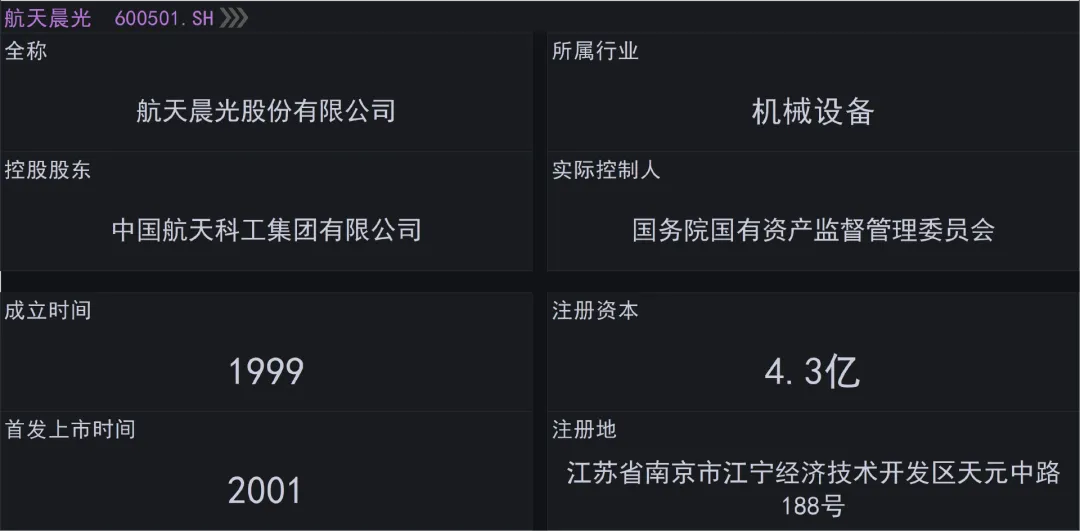
Task: Select industry value 机械设备
Action: (x=813, y=112)
